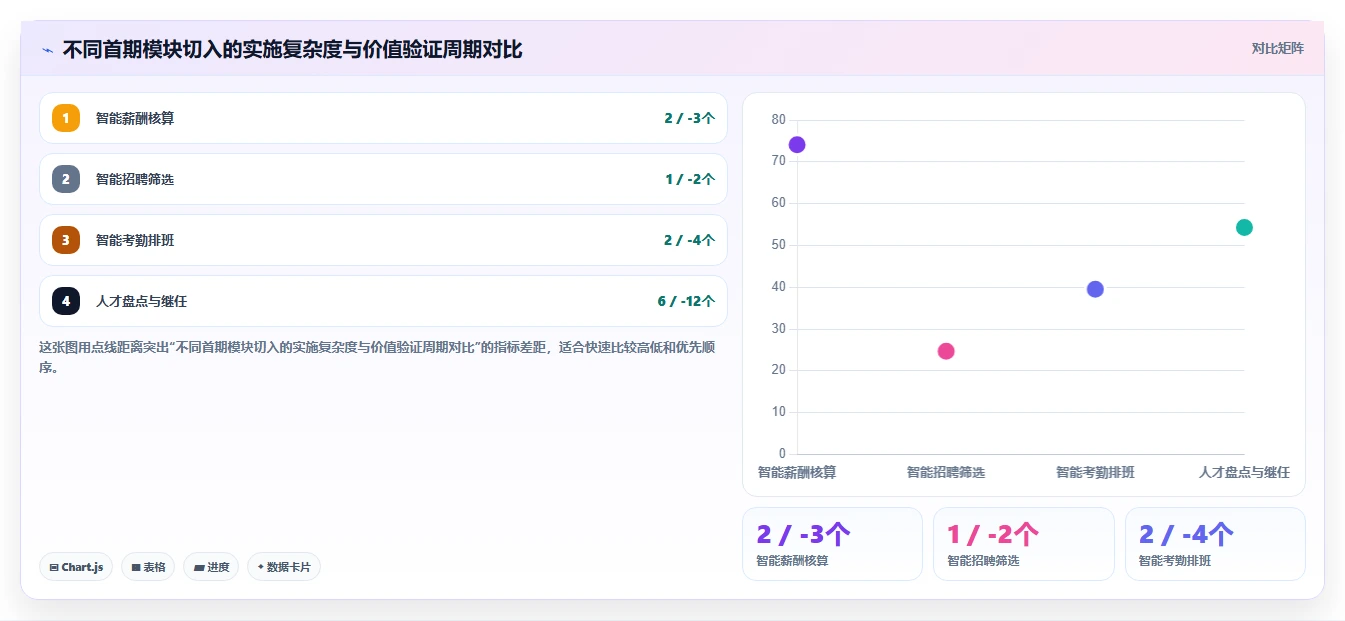1345x621 pixels.
Task: Click the indigo data point for 智能考勤排班
Action: (x=1095, y=289)
